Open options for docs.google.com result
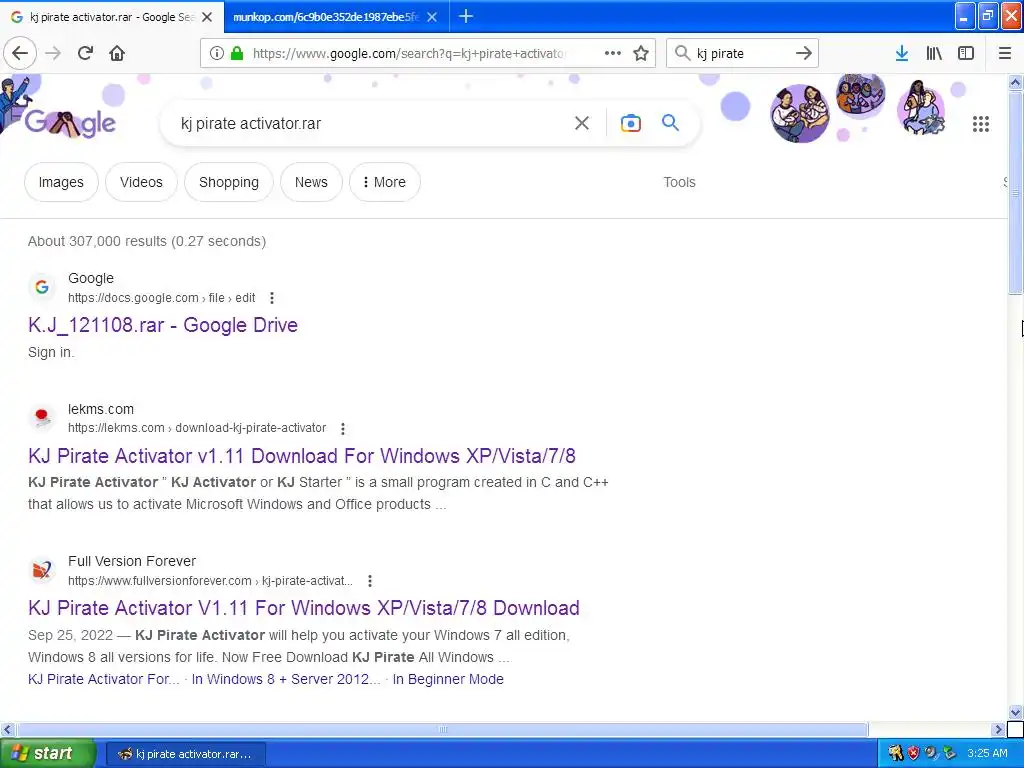Screen dimensions: 1024x768 pos(272,298)
